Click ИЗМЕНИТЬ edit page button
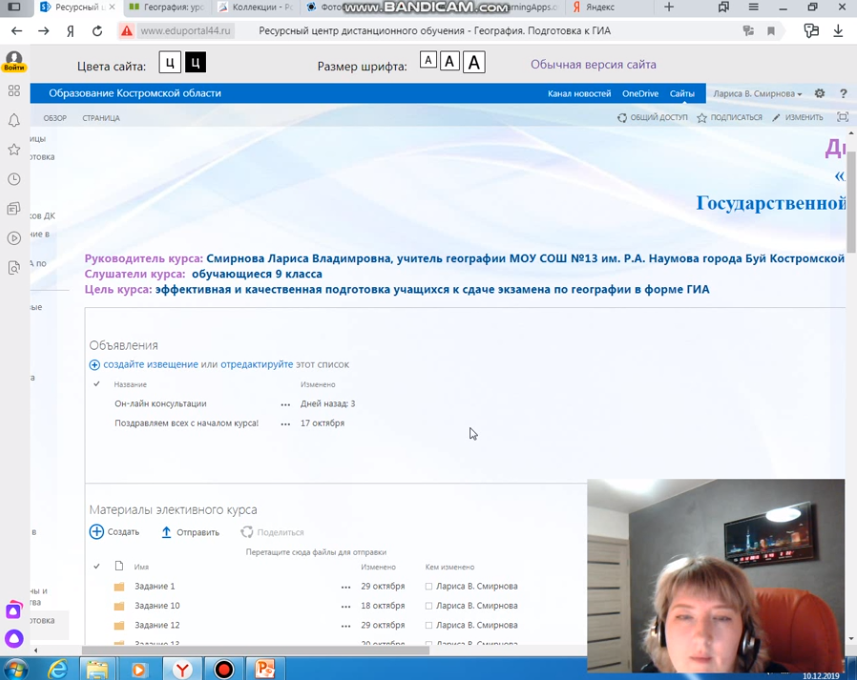This screenshot has width=857, height=680. tap(797, 118)
